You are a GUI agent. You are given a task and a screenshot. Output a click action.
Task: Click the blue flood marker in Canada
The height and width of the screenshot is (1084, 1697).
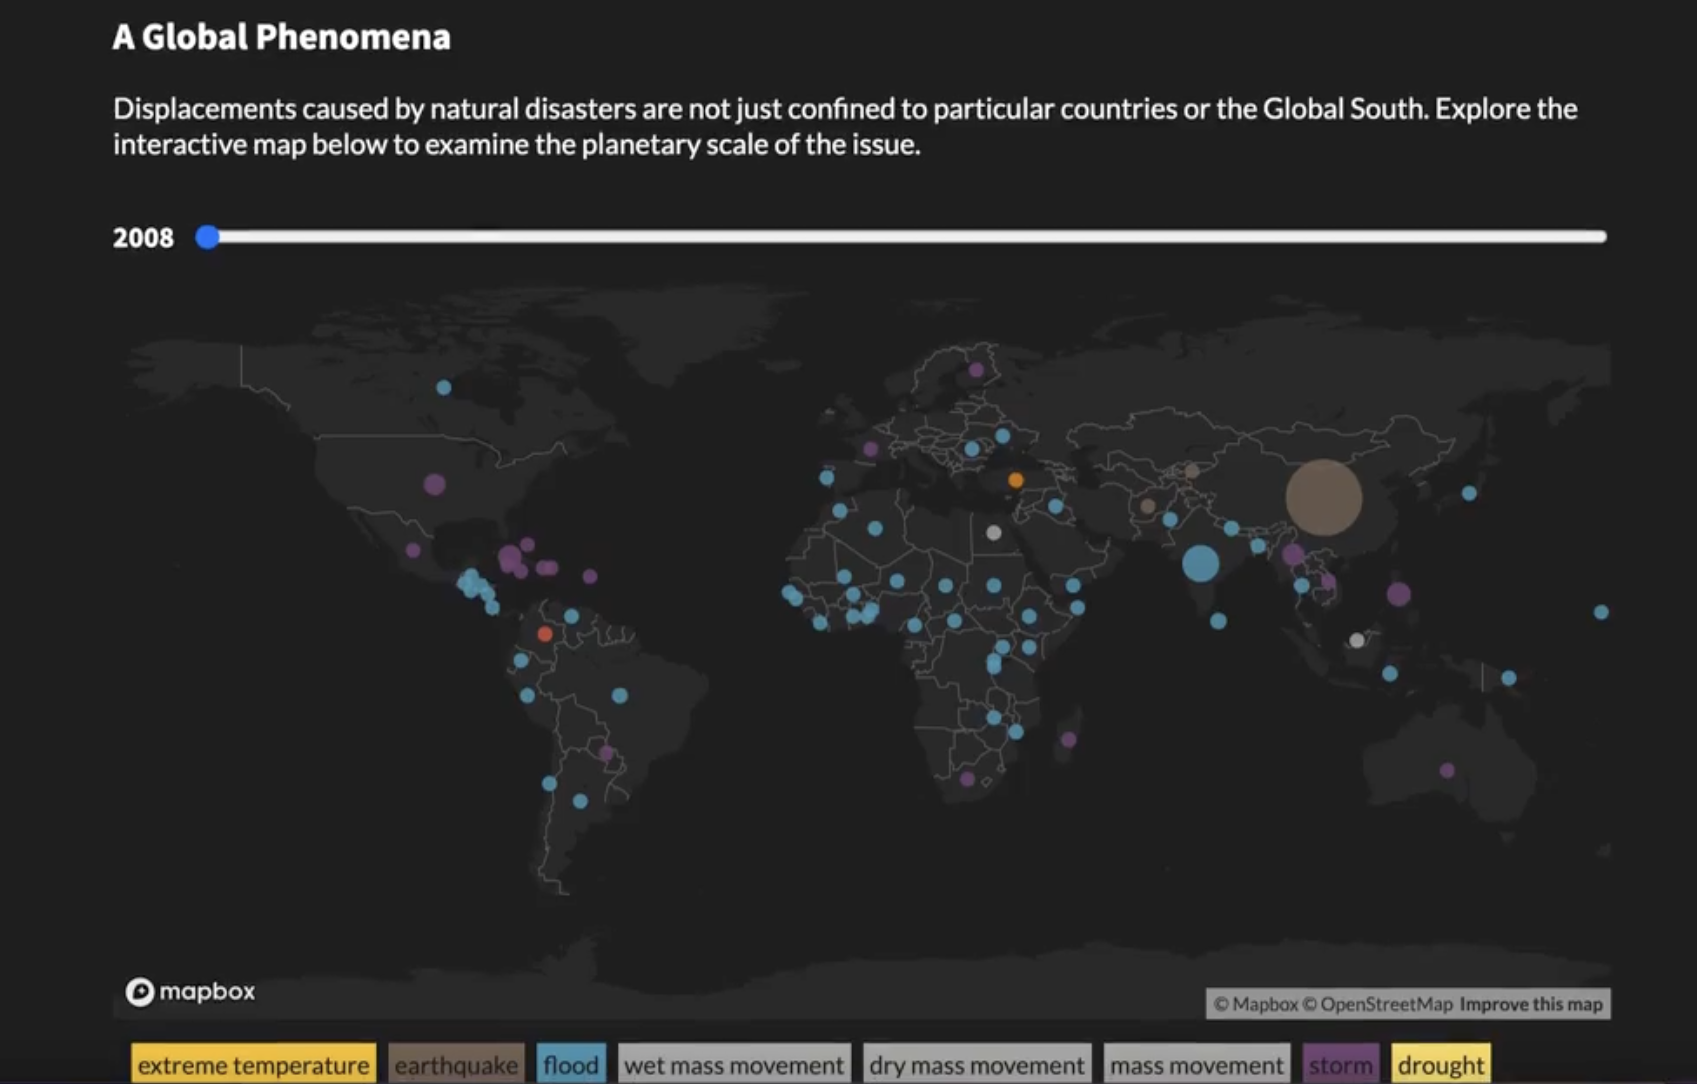pyautogui.click(x=443, y=387)
